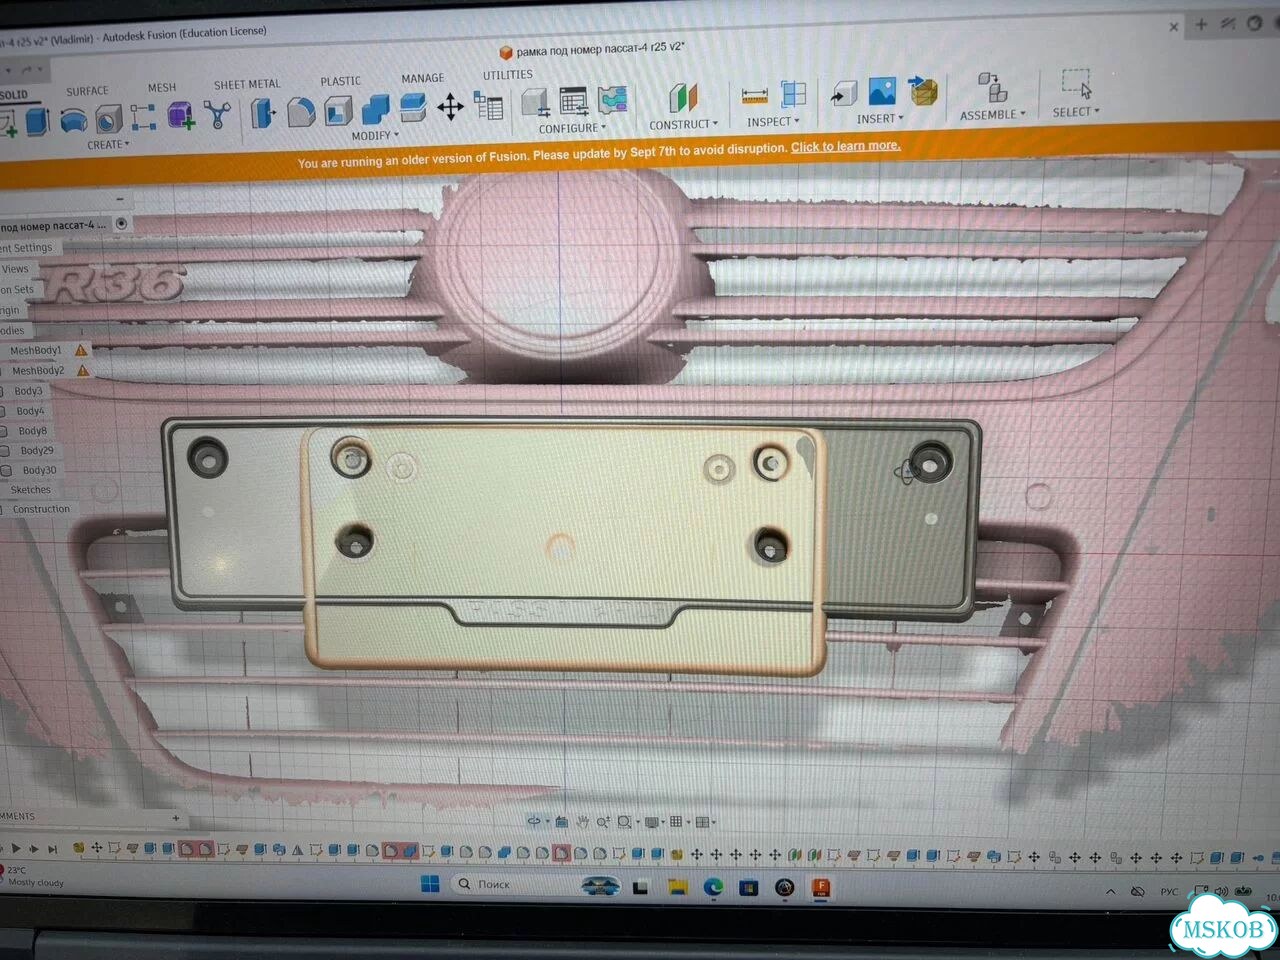Click the Insert Derive icon
The image size is (1280, 960).
click(843, 93)
